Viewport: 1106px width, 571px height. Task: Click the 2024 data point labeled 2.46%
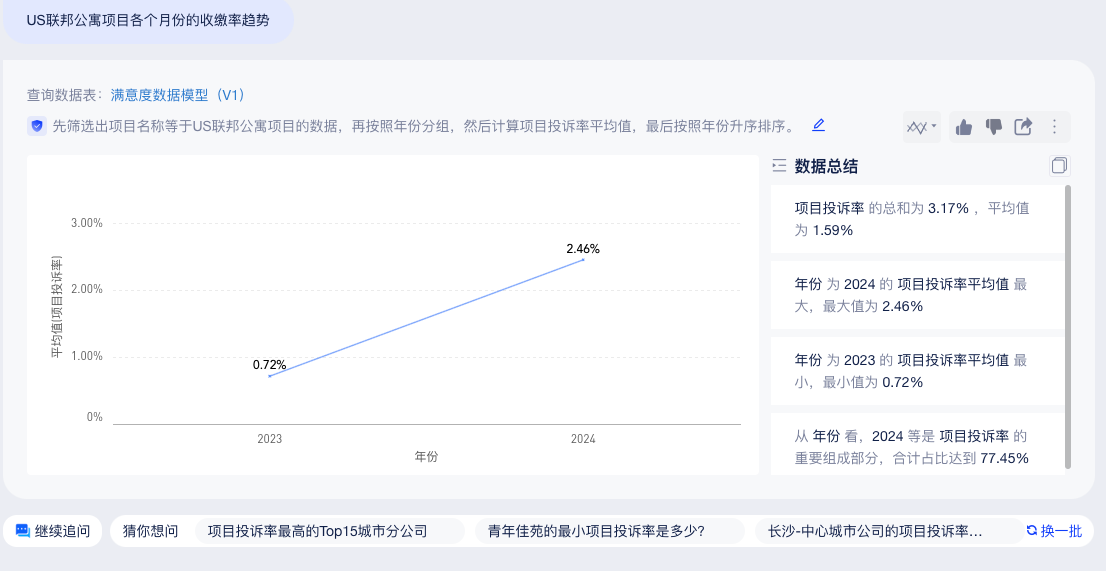[583, 259]
